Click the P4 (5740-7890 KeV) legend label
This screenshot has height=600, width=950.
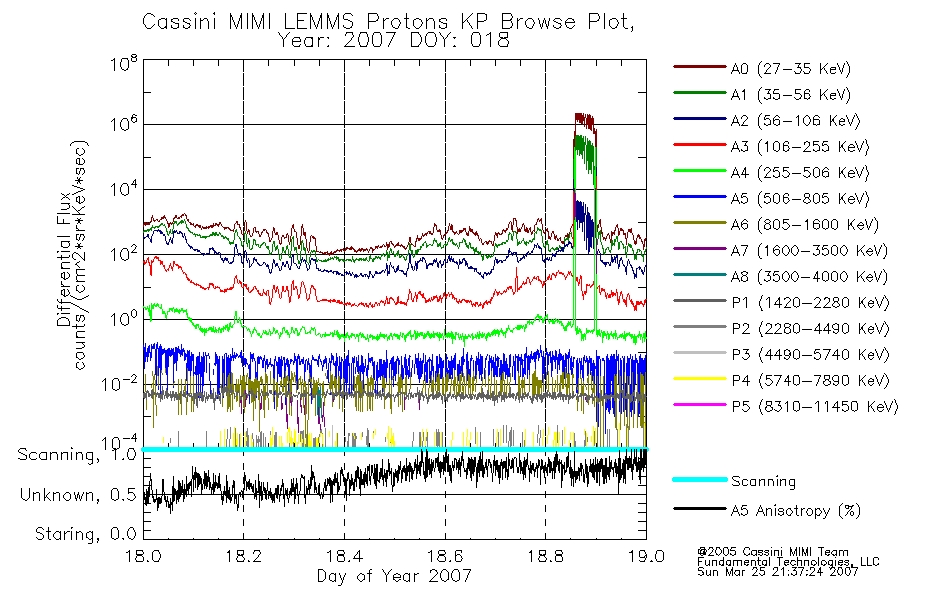point(810,381)
